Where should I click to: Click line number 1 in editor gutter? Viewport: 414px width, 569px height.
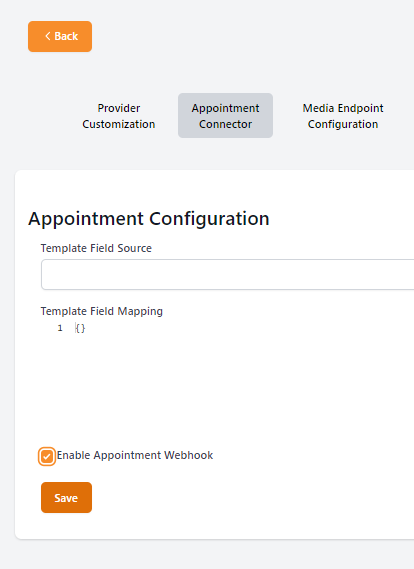60,328
